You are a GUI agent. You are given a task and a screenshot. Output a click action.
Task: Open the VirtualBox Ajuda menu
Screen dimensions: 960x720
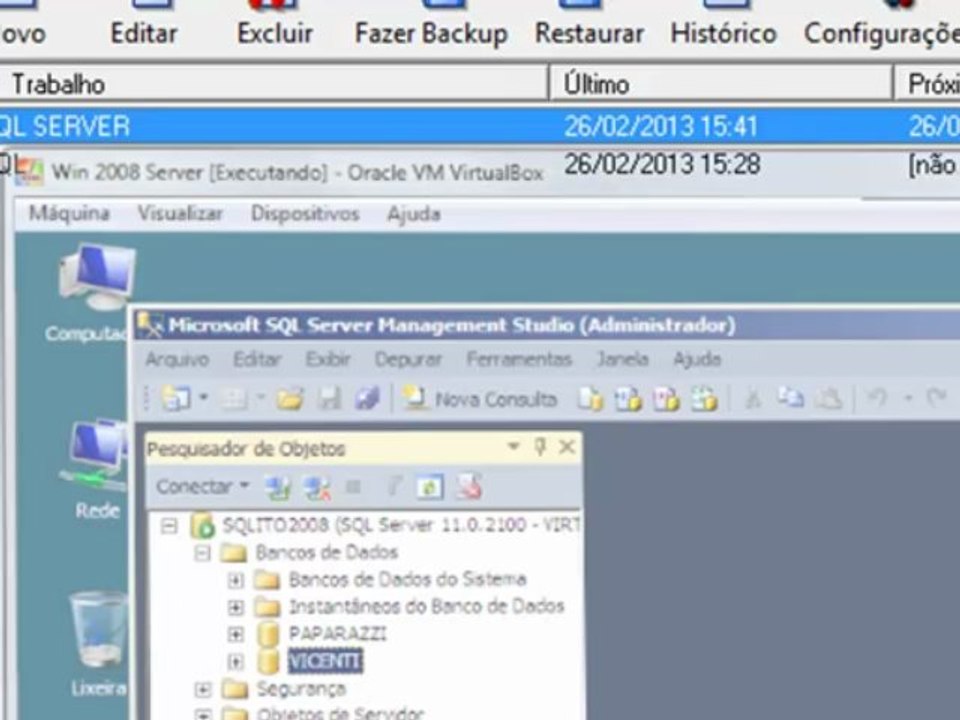click(x=414, y=214)
